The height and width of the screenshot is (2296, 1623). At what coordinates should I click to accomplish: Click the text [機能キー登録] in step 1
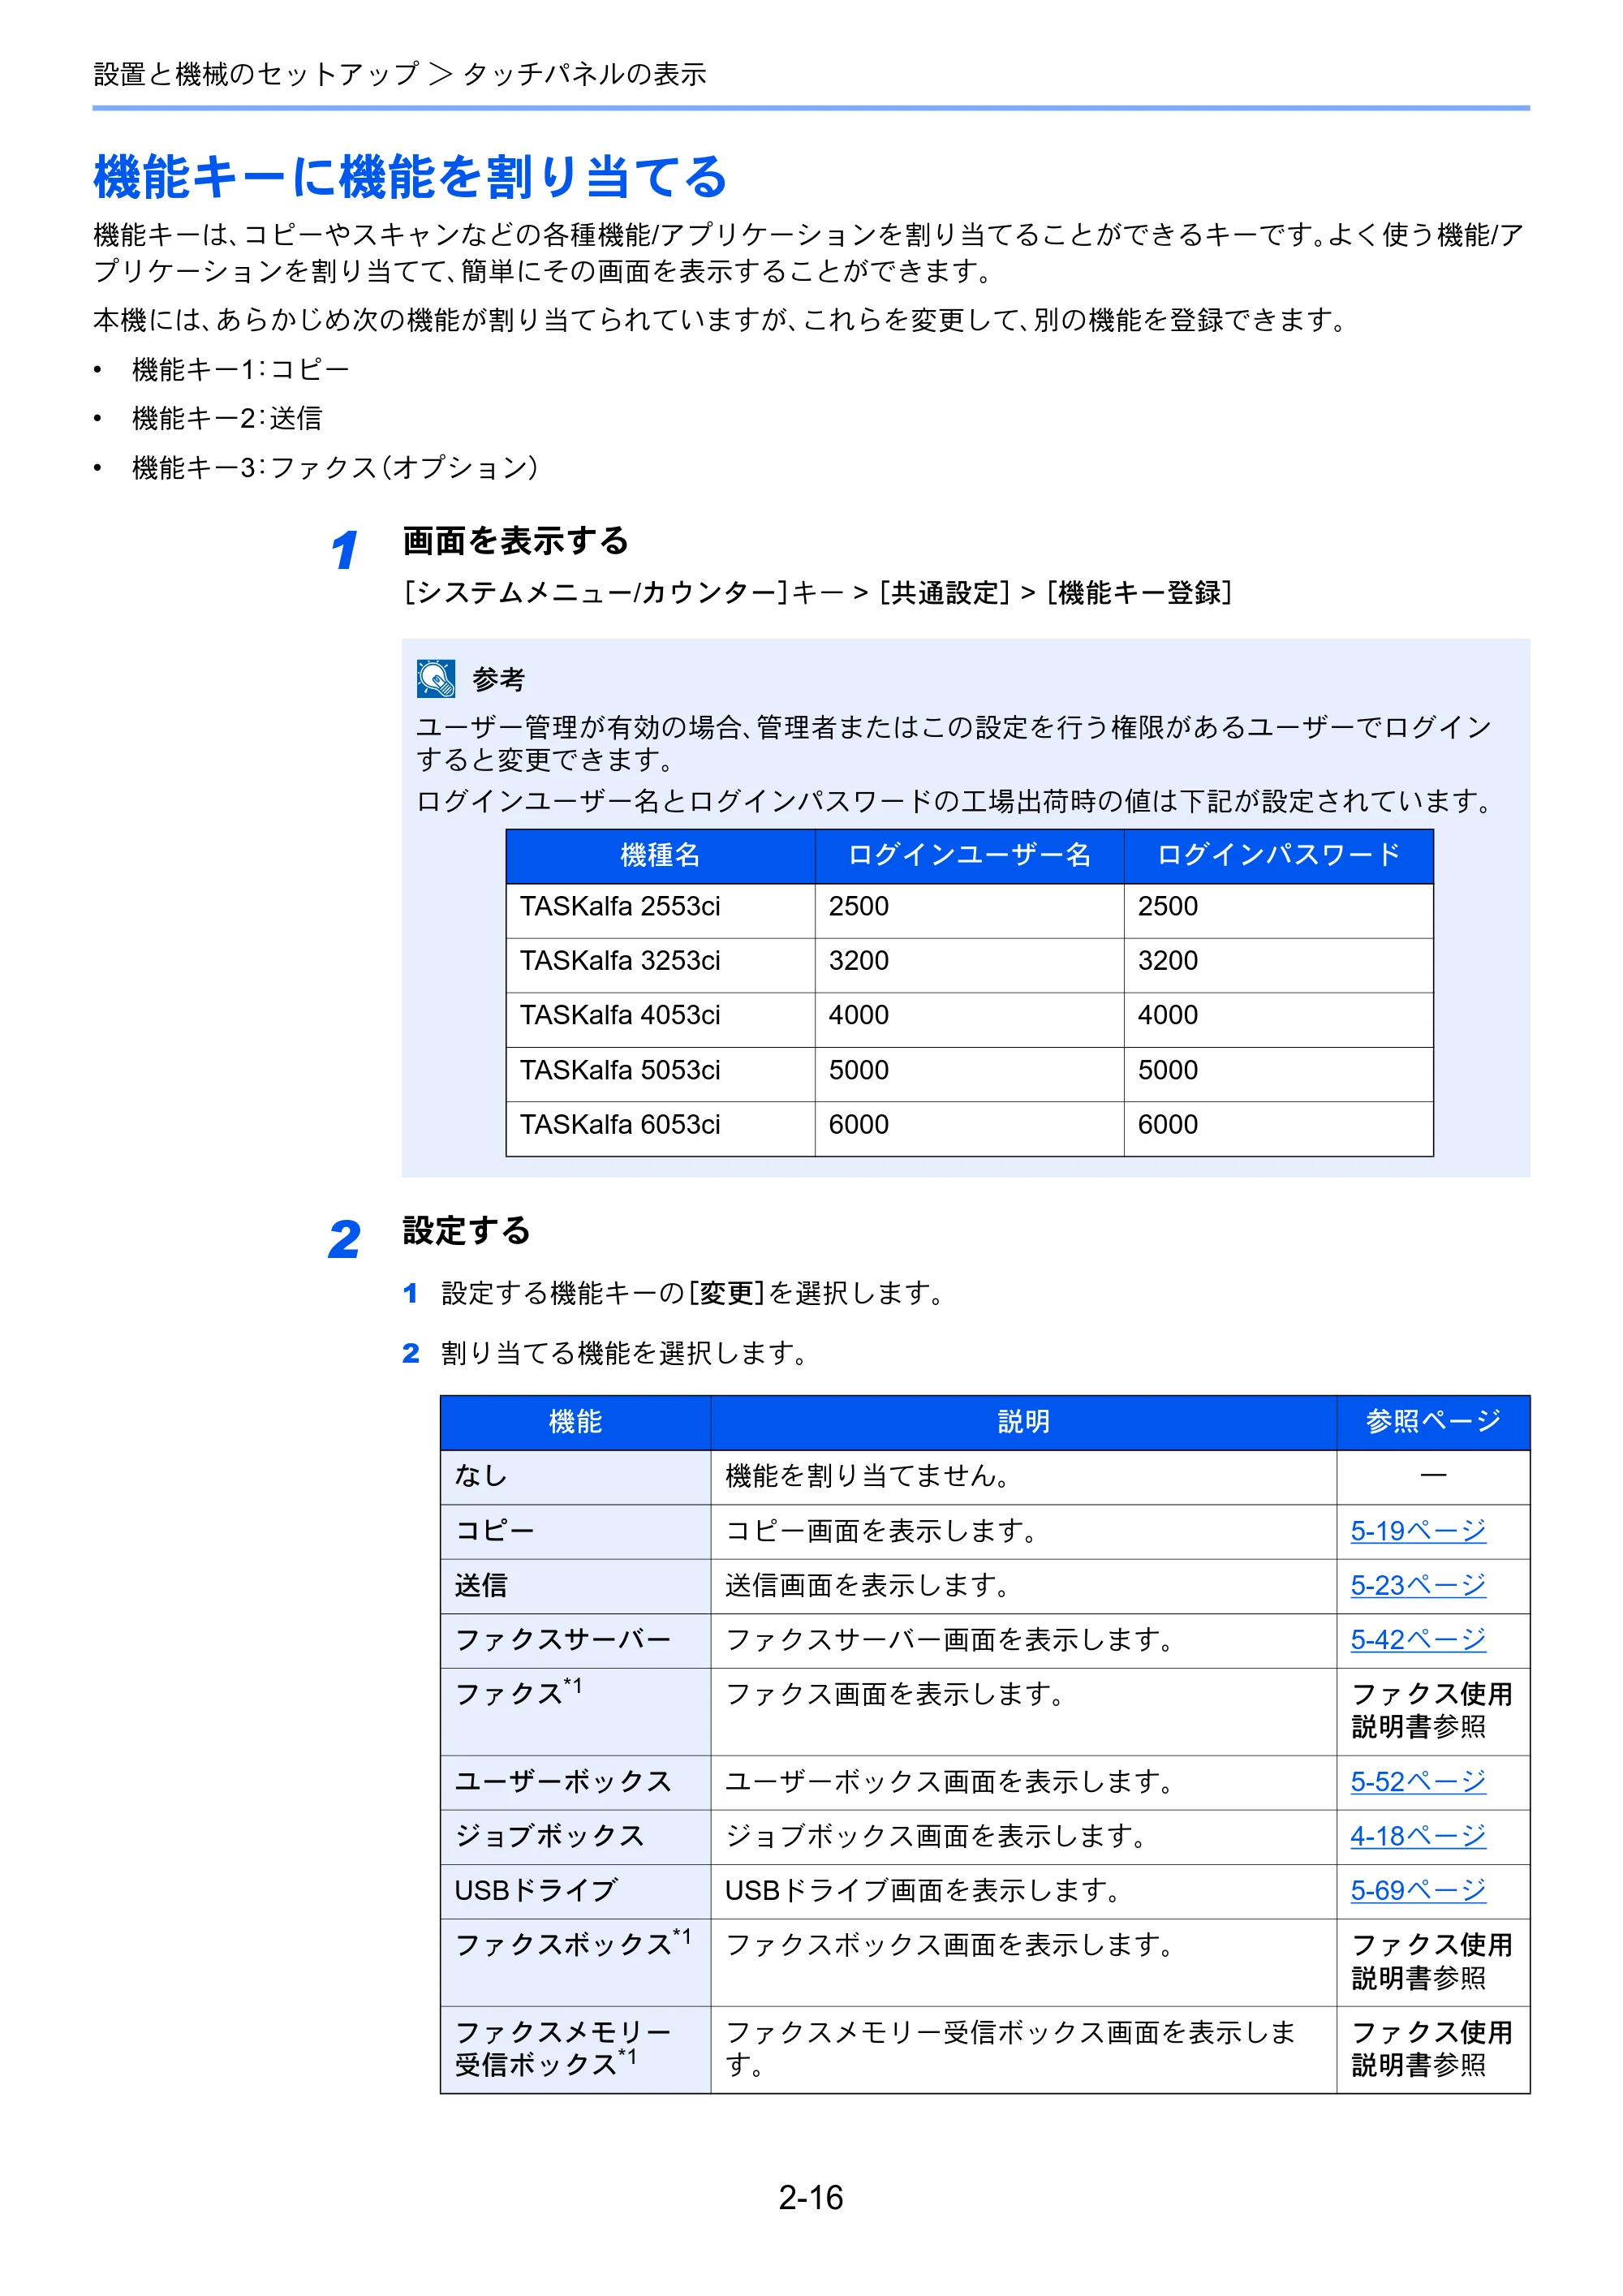coord(1139,593)
